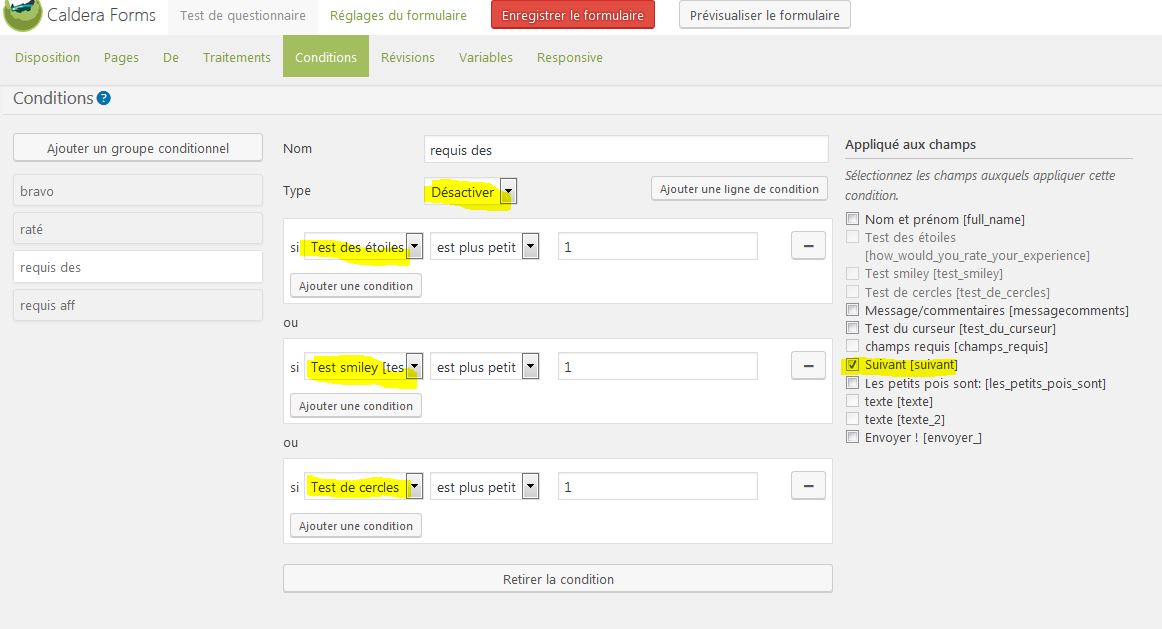Open comparison dropdown in the Test de cercles row

point(484,487)
